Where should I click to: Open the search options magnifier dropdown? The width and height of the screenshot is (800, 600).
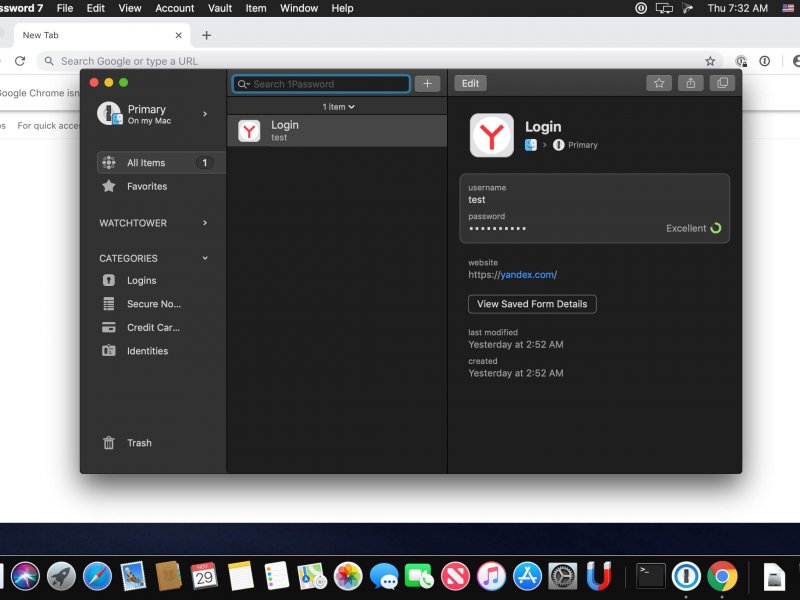[x=244, y=84]
